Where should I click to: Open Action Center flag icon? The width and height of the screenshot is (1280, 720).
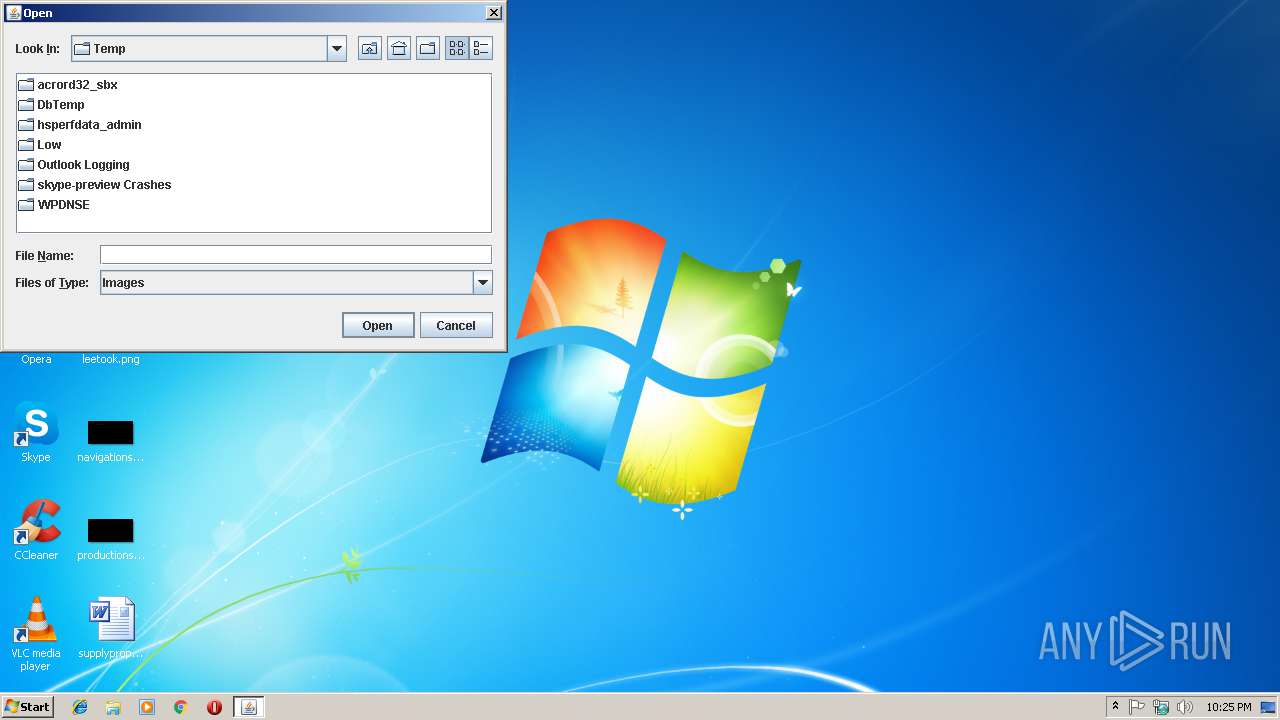[x=1137, y=707]
